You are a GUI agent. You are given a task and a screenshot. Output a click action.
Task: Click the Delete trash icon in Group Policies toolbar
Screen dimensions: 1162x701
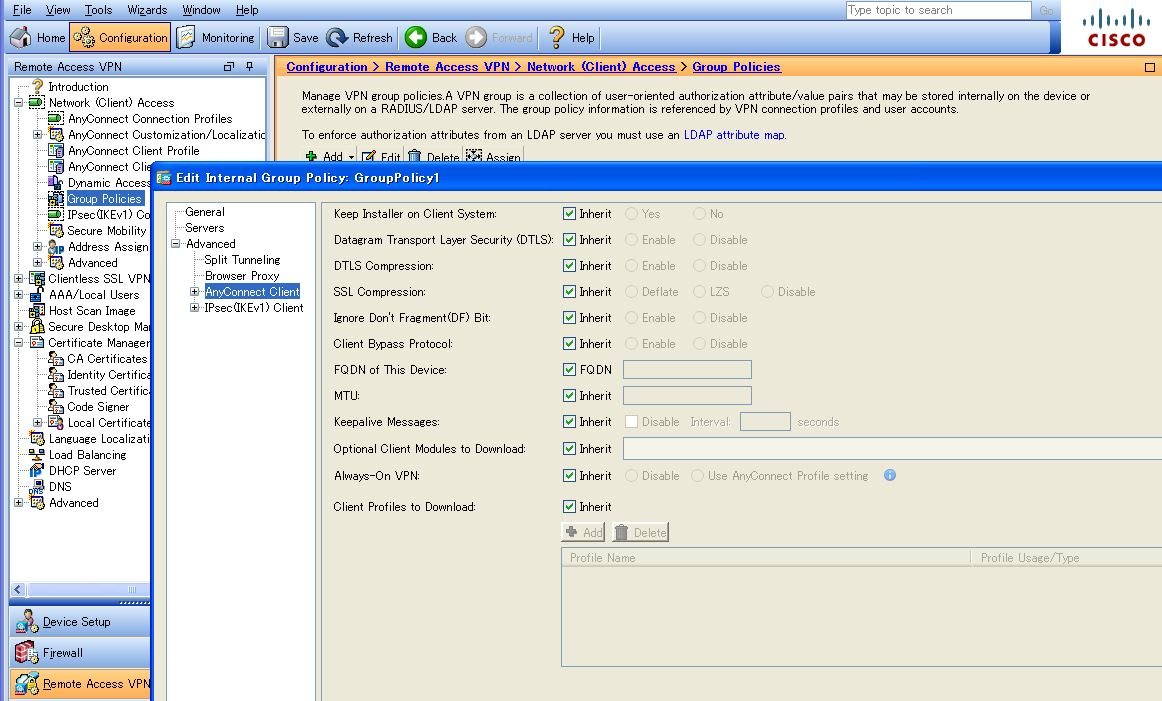click(415, 156)
